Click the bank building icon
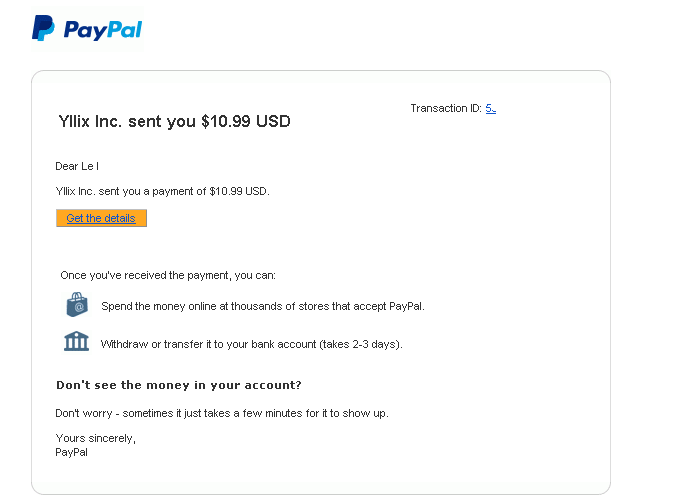 tap(76, 342)
